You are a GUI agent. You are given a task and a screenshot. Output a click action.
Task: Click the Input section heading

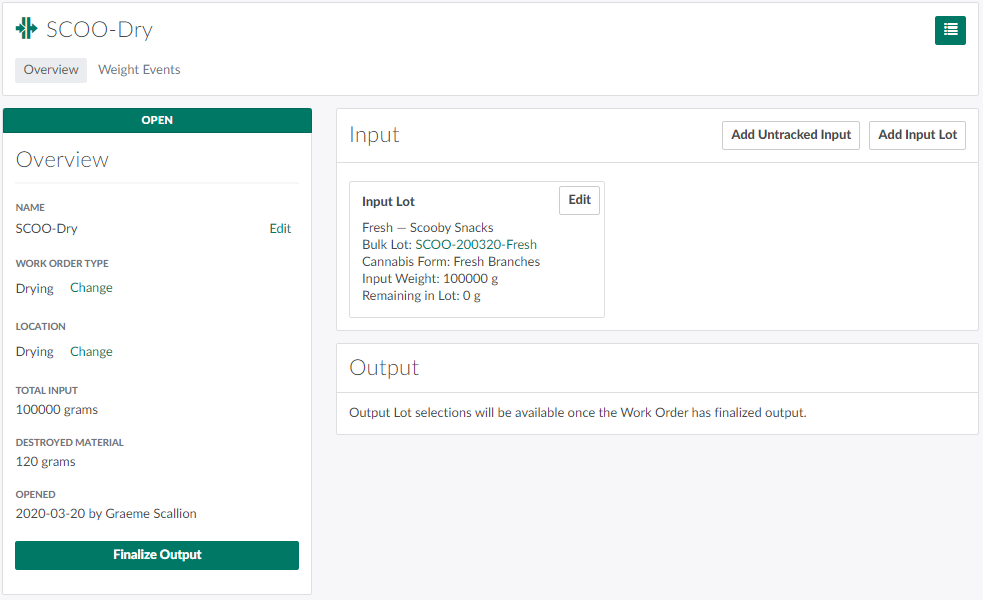[374, 135]
